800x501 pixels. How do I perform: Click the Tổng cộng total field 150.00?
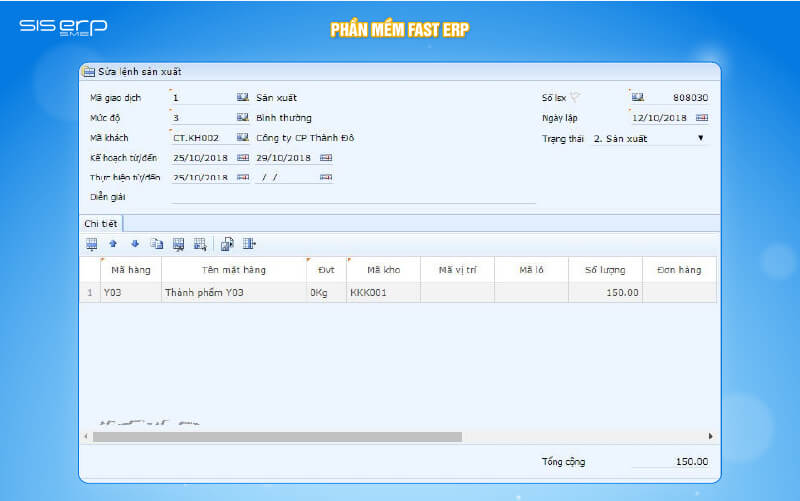[670, 461]
